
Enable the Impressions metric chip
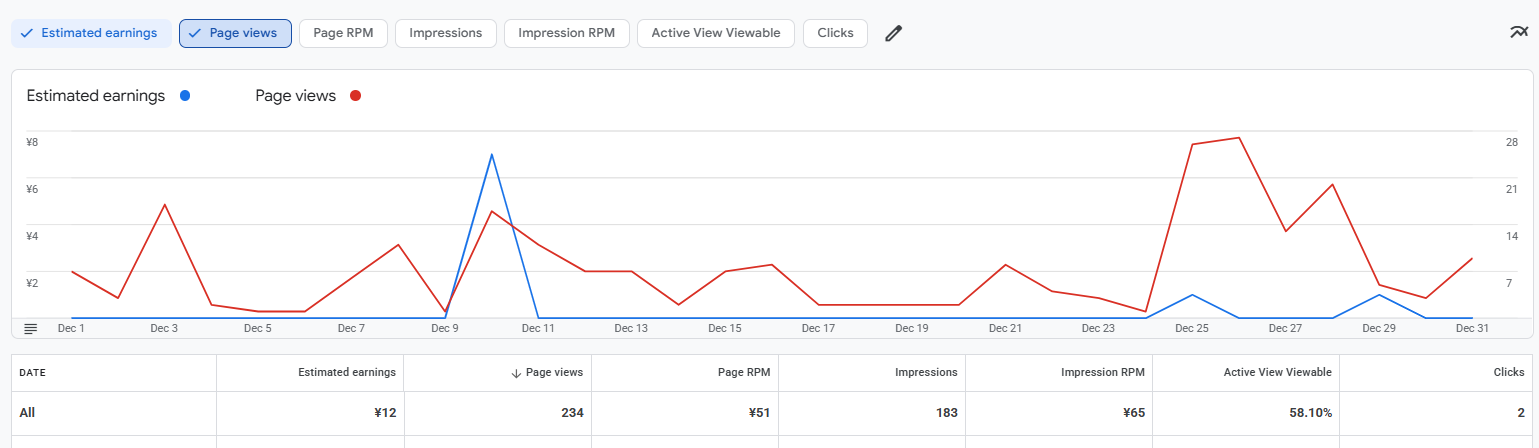pos(446,33)
